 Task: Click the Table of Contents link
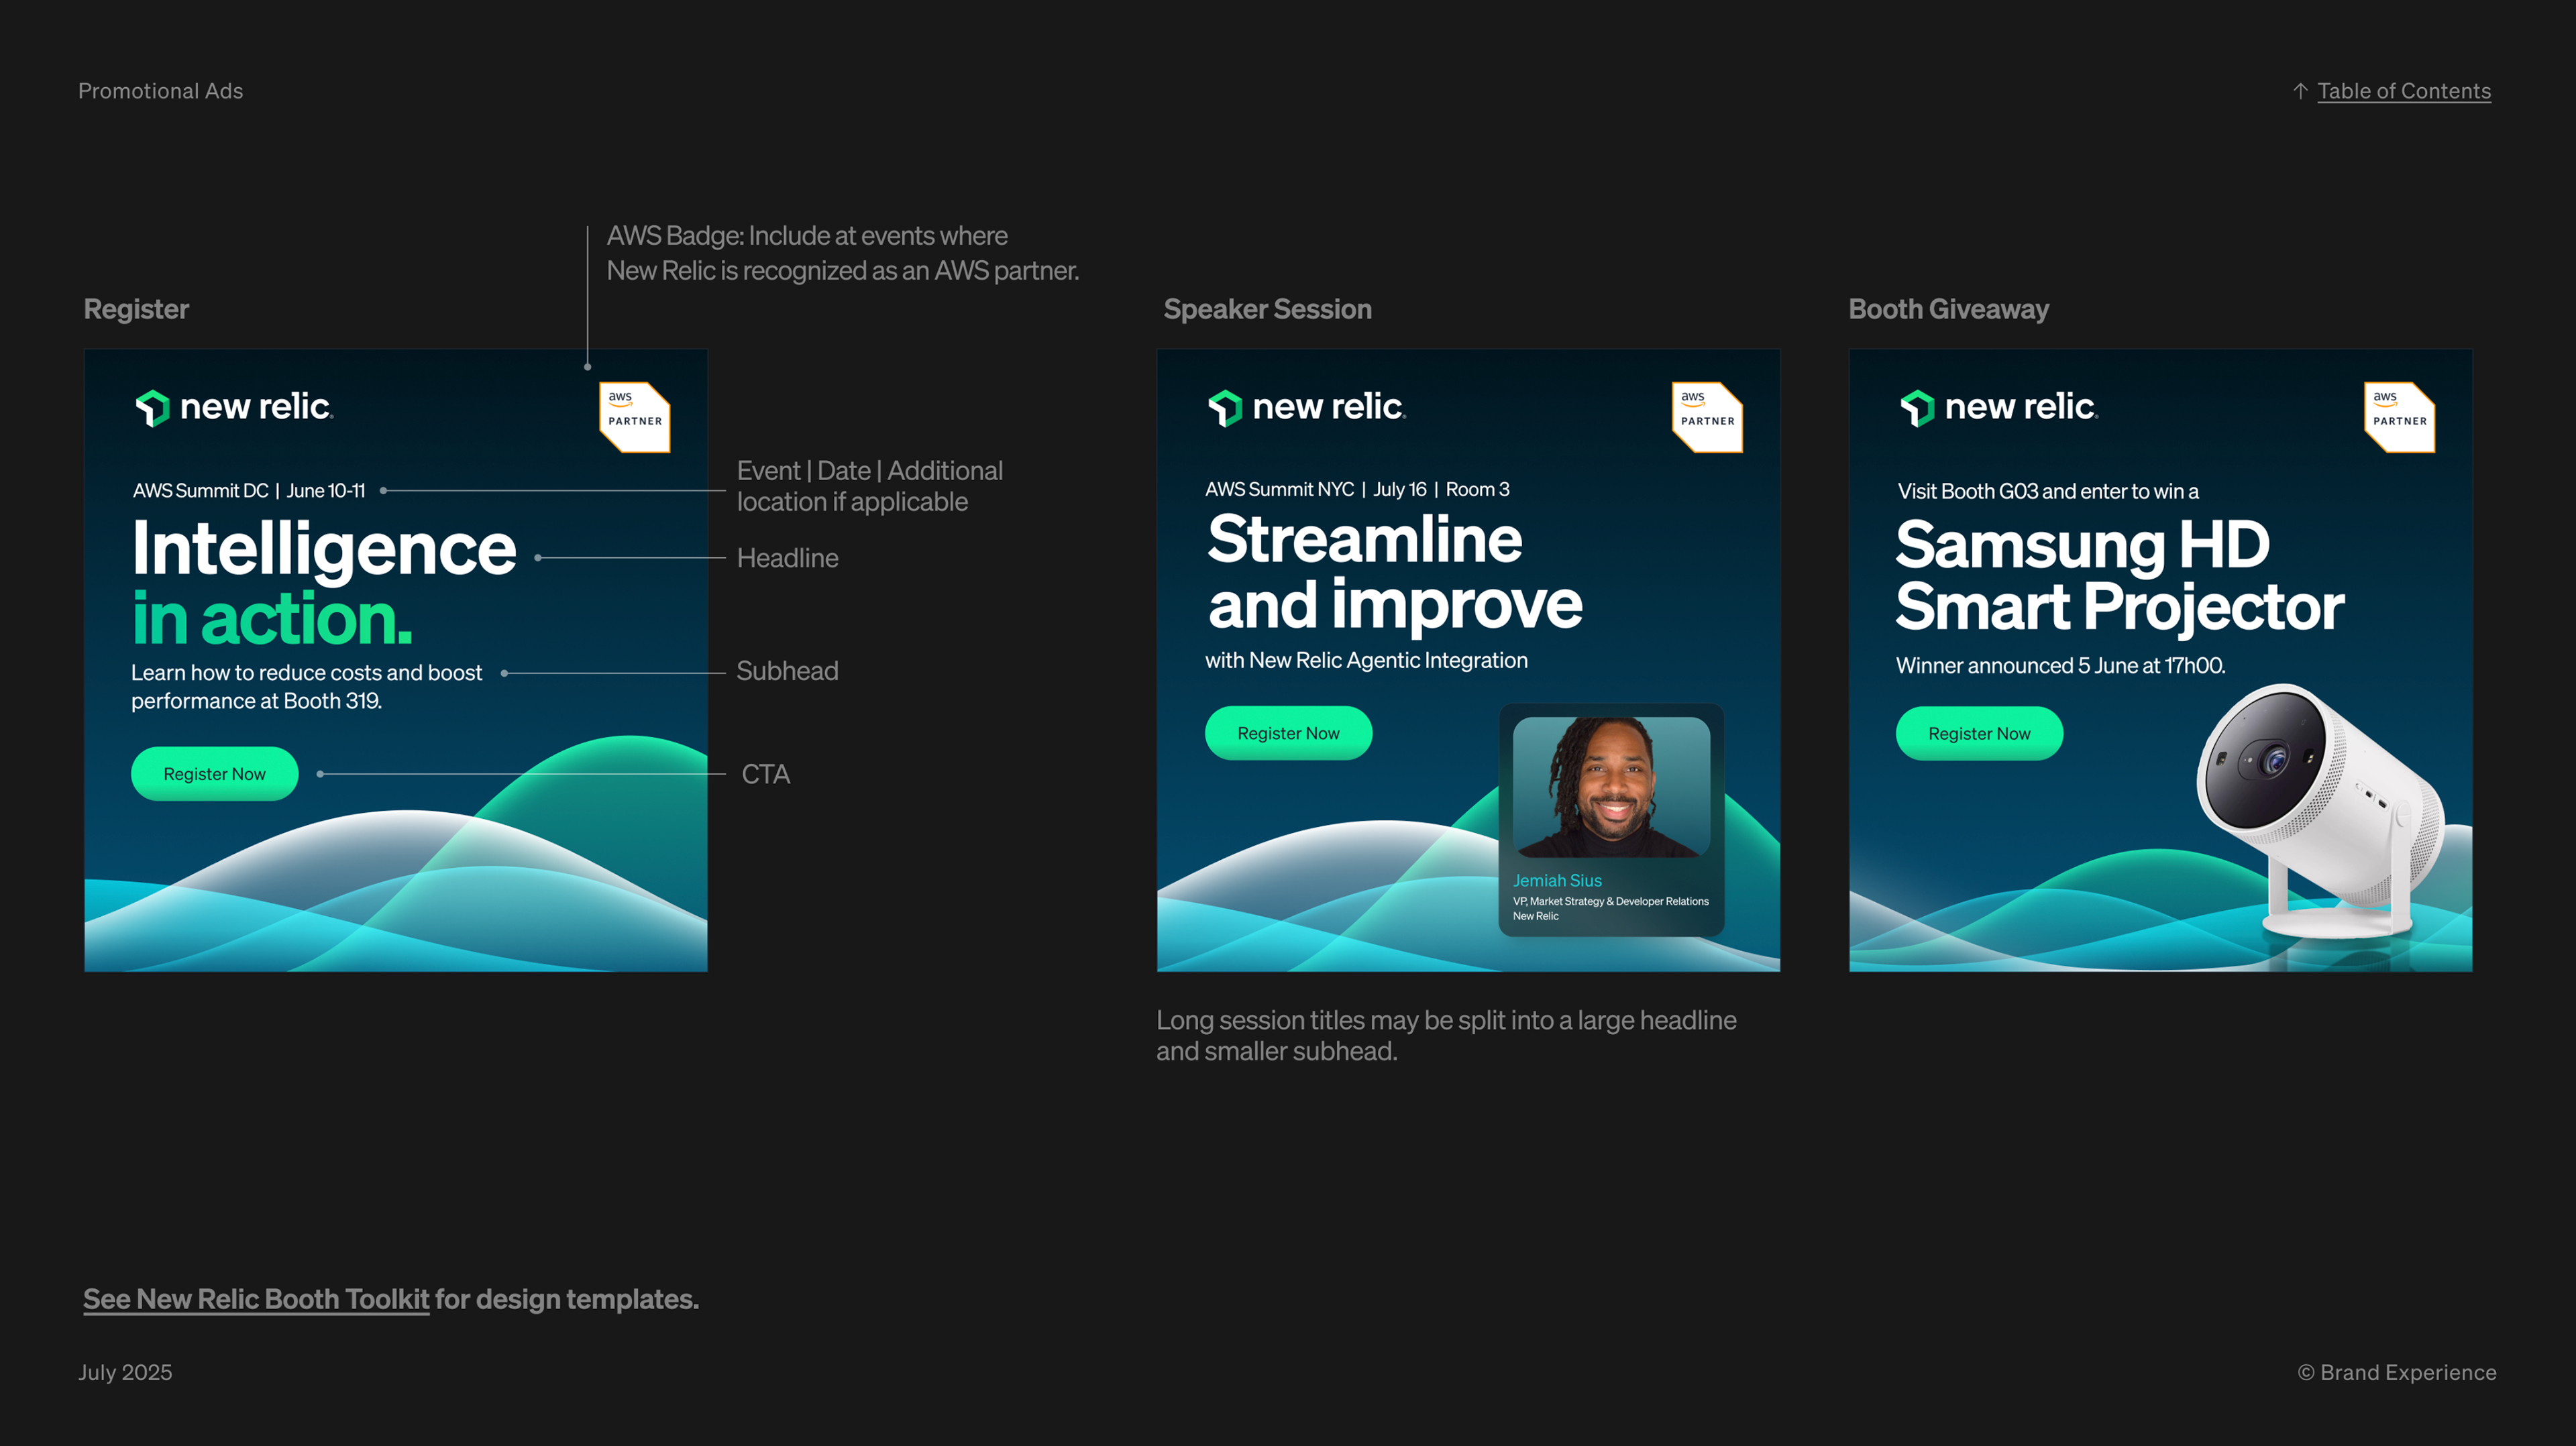click(x=2403, y=91)
